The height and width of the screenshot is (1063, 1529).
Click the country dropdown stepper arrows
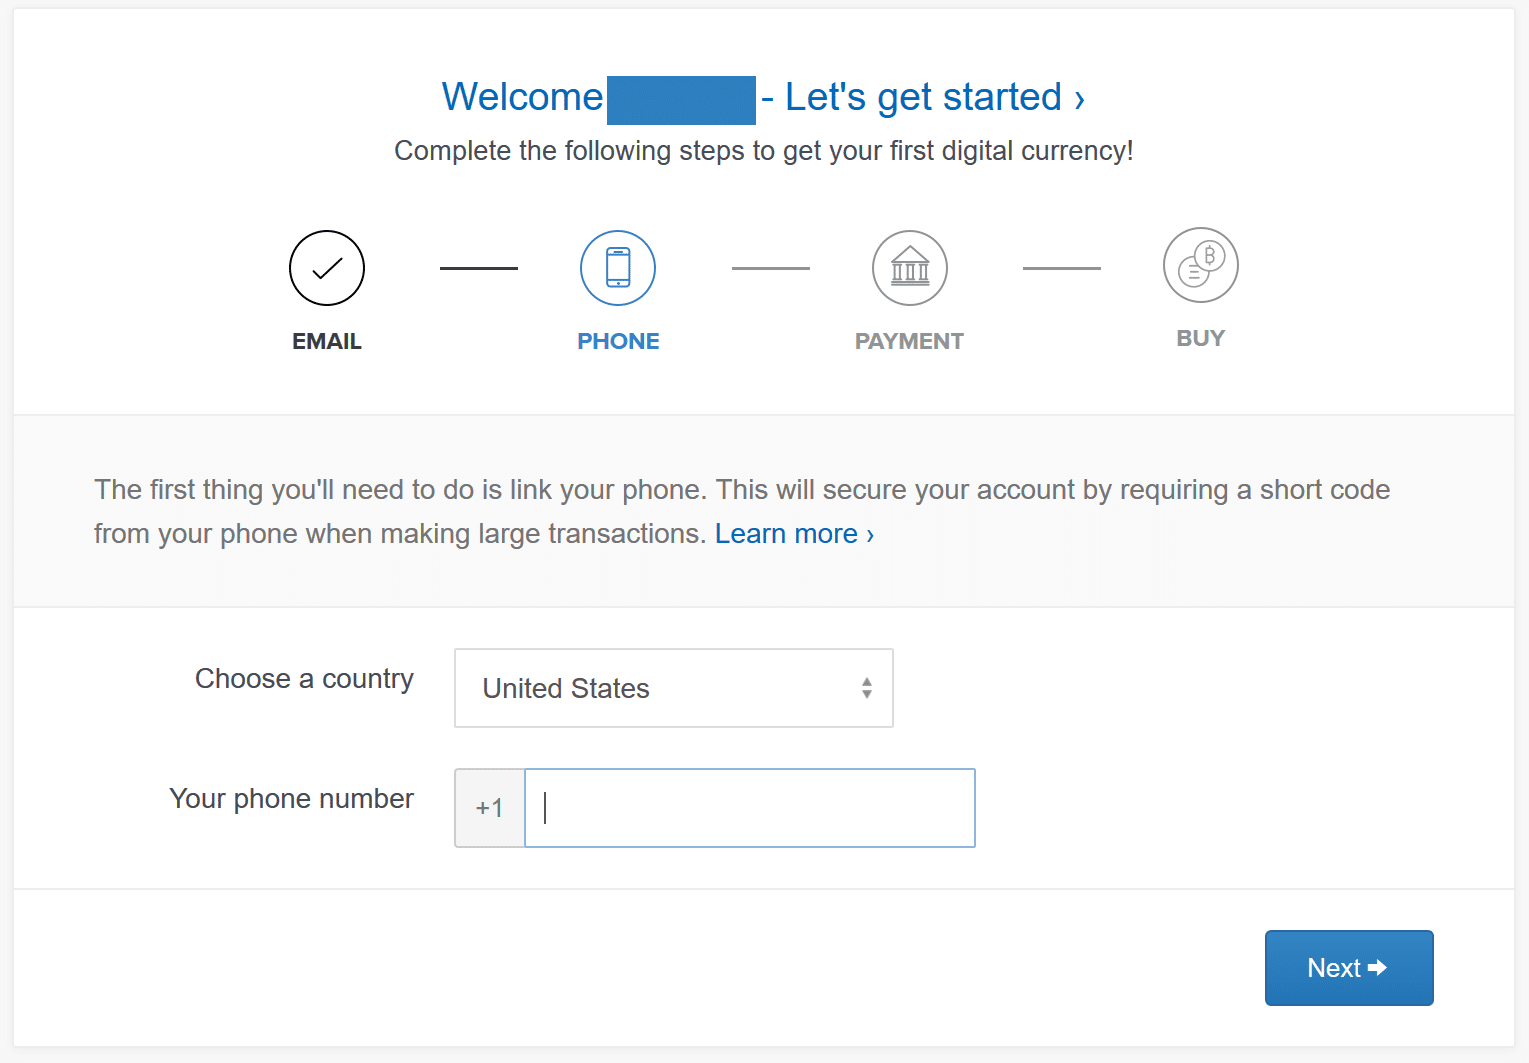[x=866, y=688]
